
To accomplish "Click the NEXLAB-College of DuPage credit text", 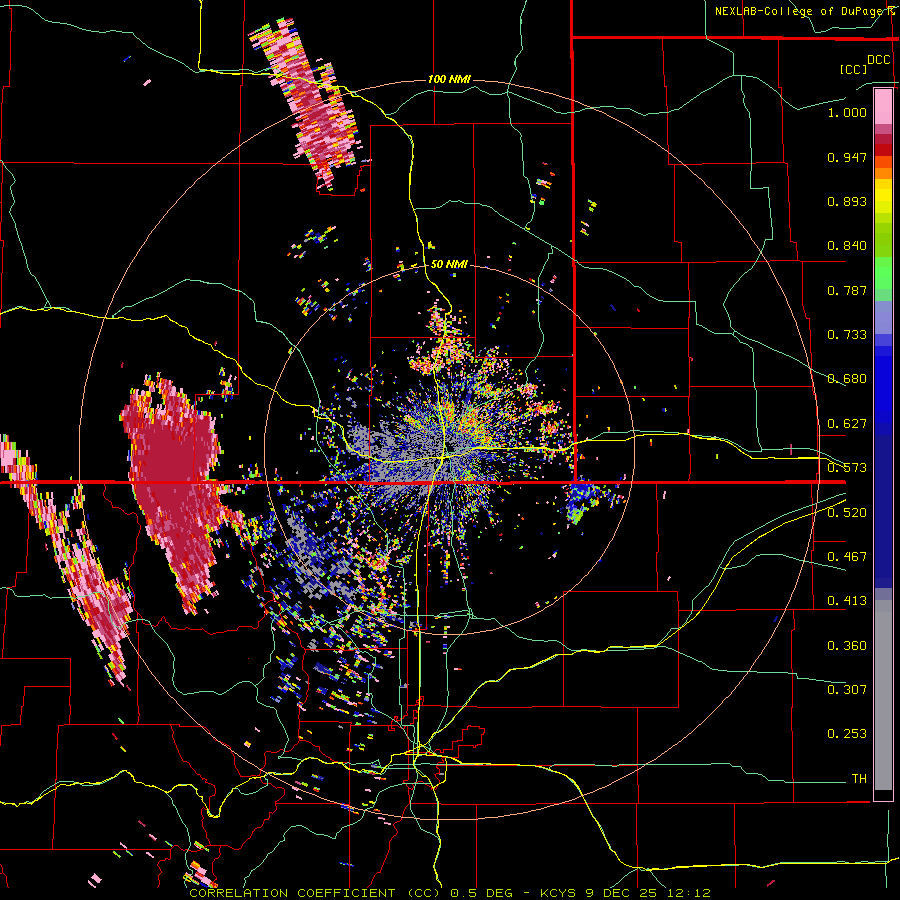I will pos(806,11).
